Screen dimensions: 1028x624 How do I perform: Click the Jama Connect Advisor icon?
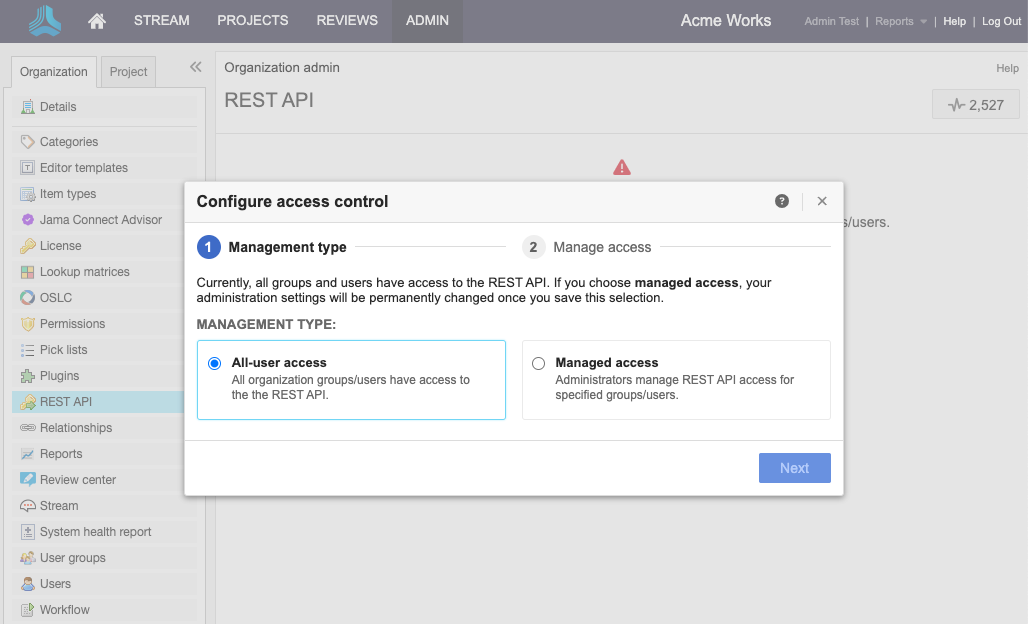28,220
